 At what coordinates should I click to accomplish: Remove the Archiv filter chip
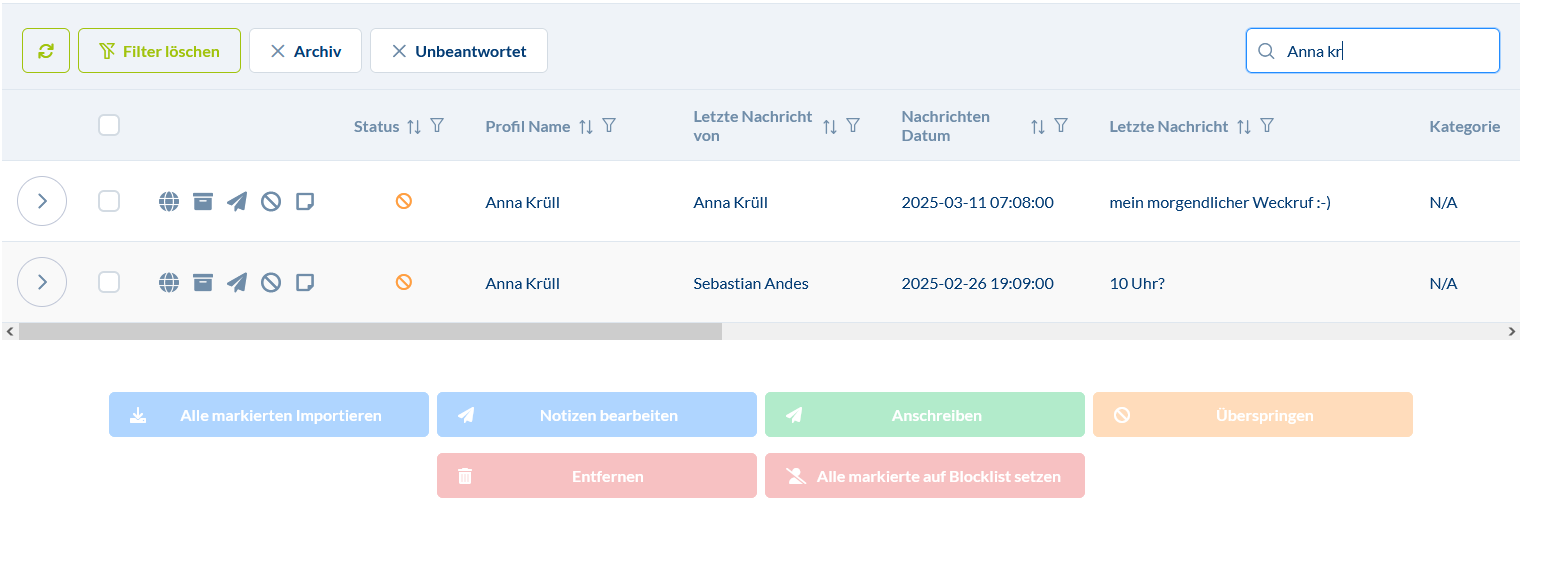[278, 51]
